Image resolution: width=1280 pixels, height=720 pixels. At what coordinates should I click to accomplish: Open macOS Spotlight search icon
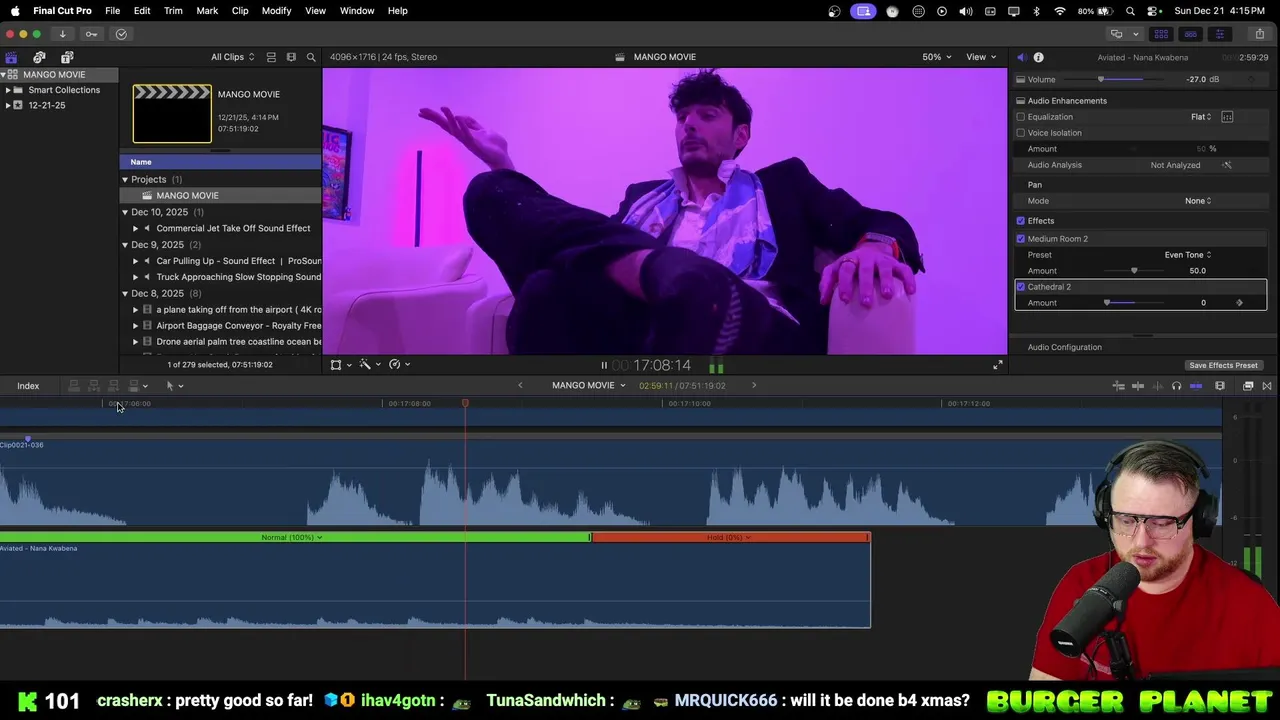coord(1131,11)
